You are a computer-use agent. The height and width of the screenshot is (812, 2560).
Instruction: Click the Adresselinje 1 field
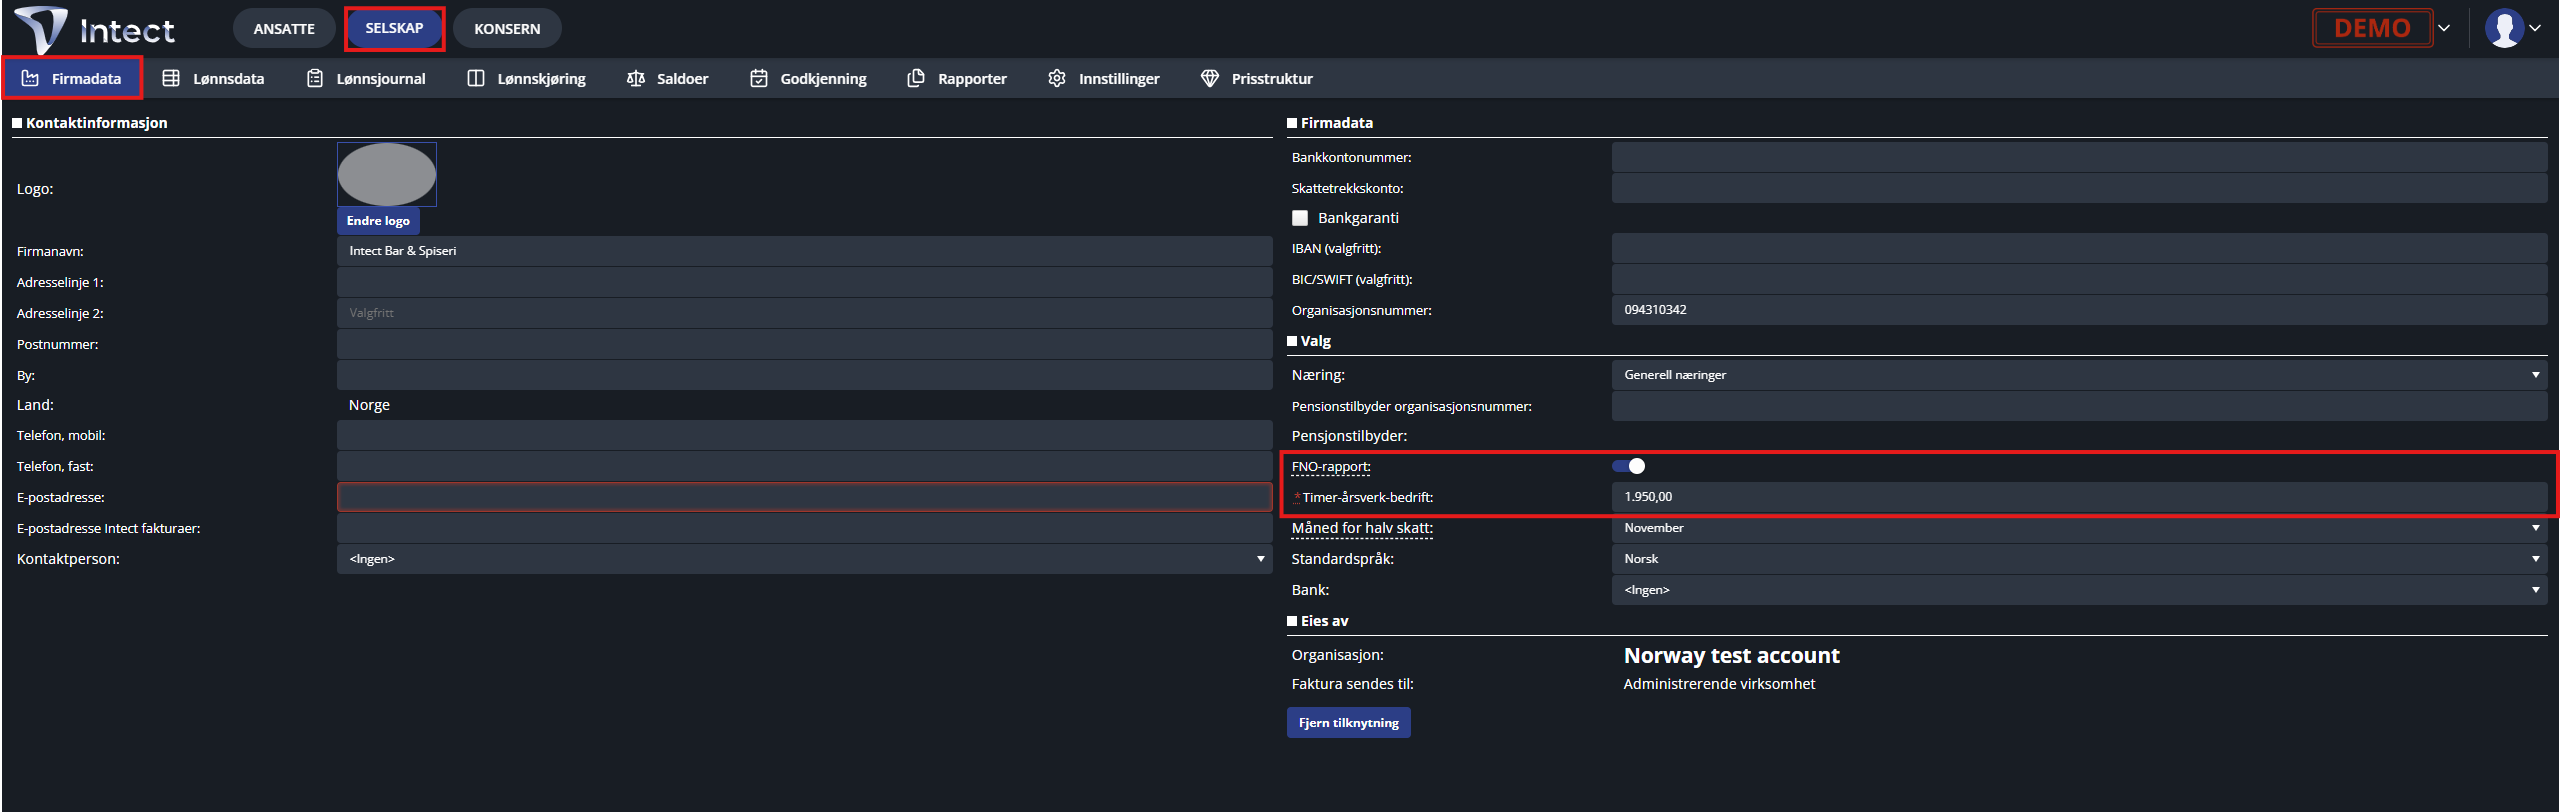pos(804,282)
